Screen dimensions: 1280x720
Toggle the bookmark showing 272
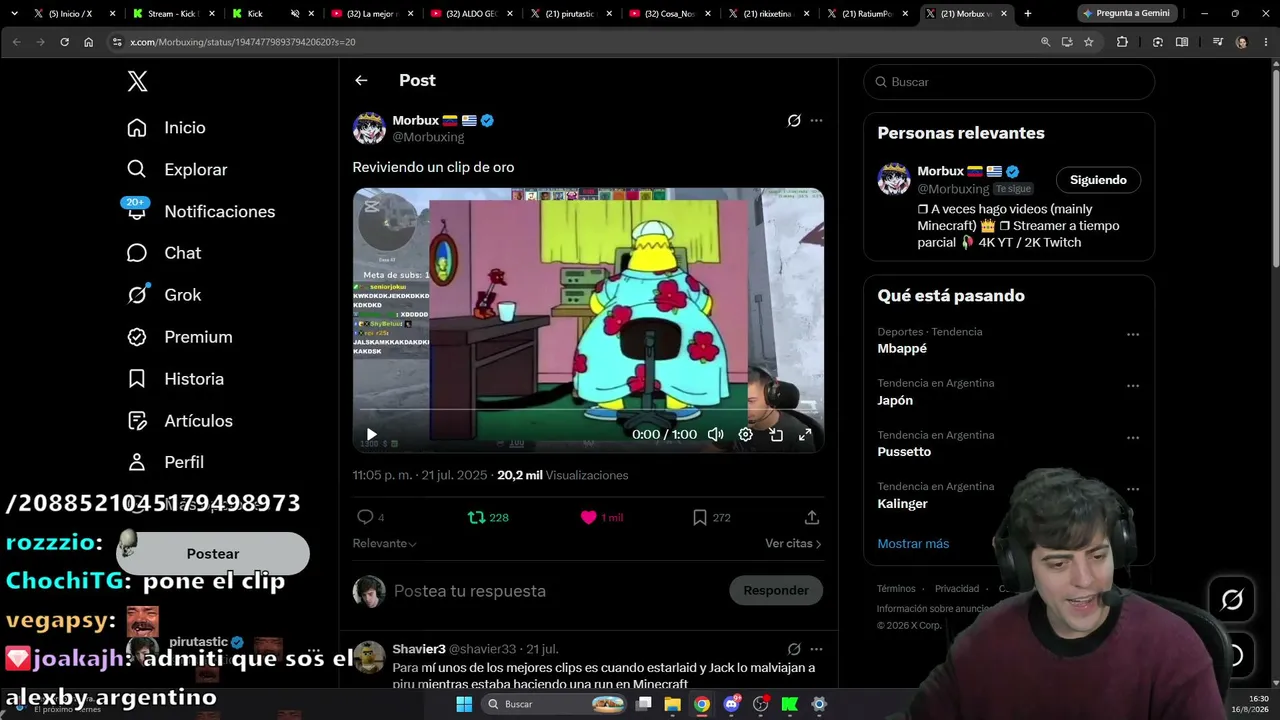[711, 518]
